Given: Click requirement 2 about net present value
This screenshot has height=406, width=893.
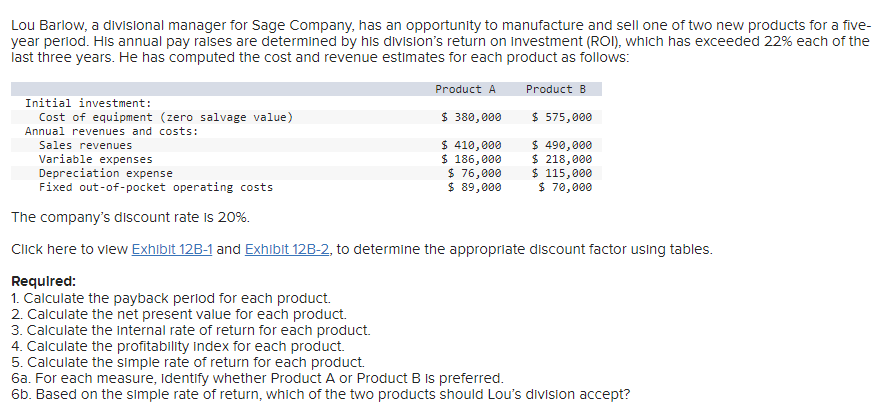Looking at the screenshot, I should 179,314.
